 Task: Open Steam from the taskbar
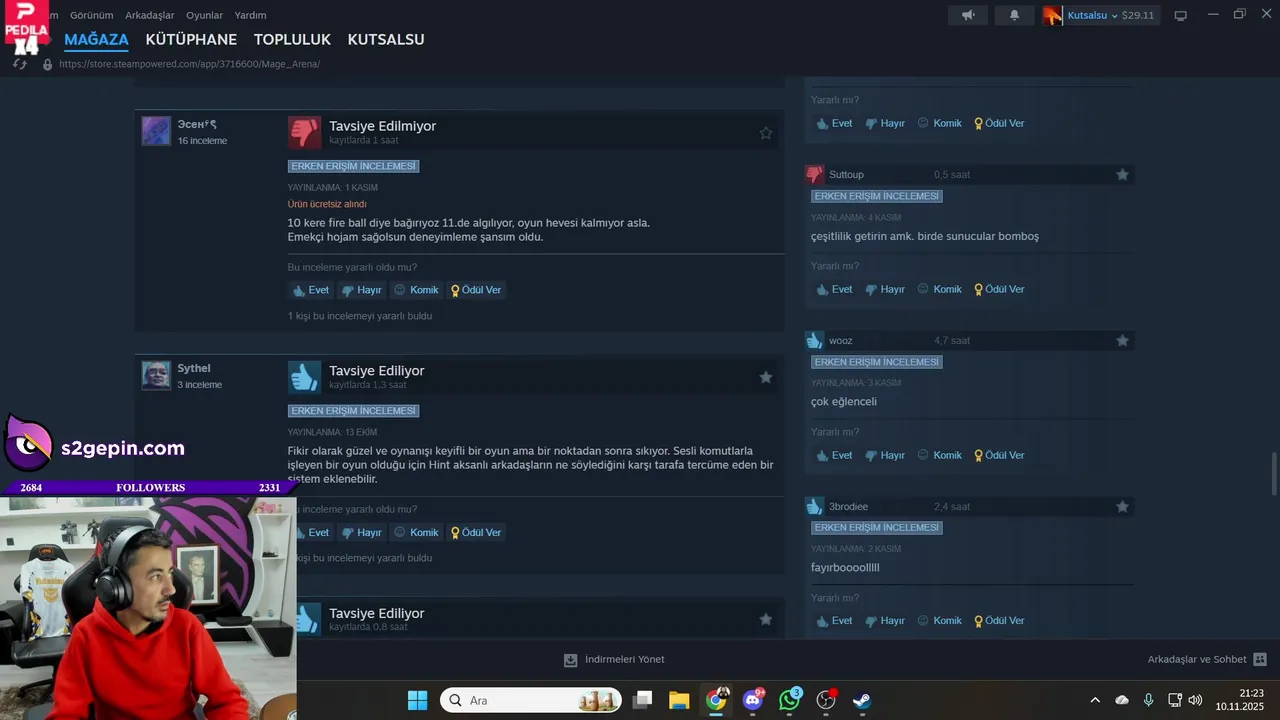[862, 700]
